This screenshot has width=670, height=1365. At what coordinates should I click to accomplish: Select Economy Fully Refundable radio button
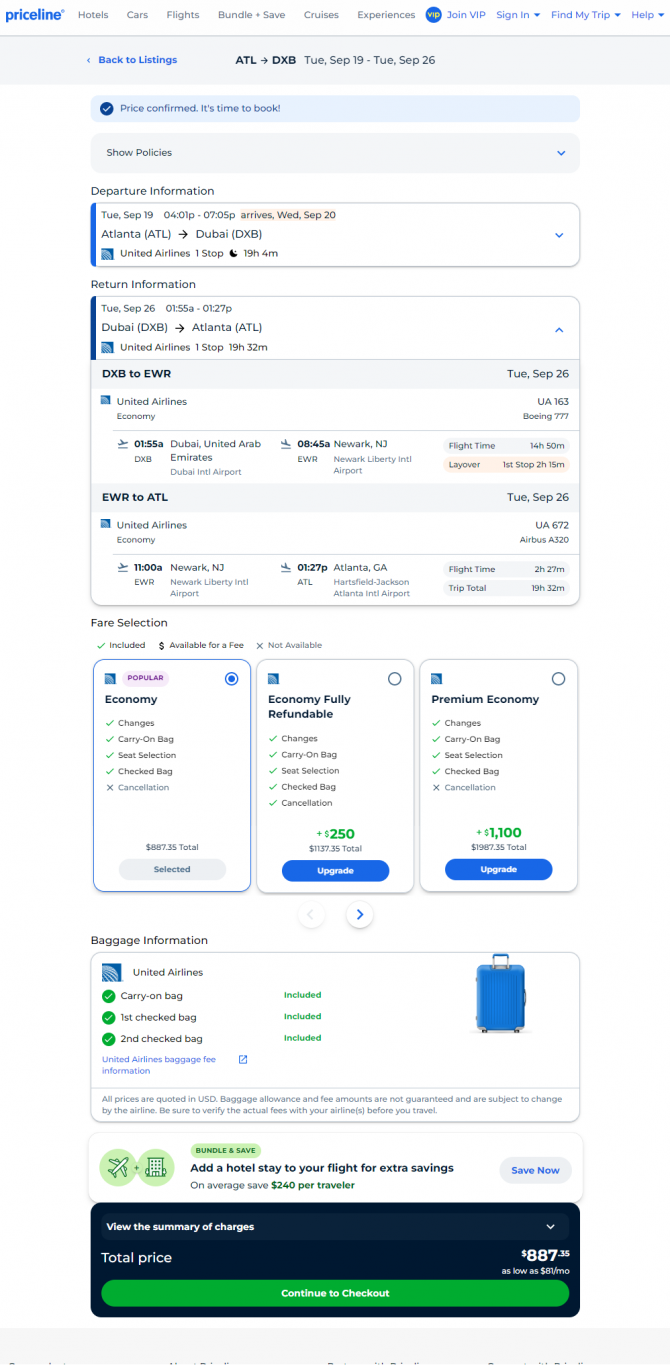point(394,679)
